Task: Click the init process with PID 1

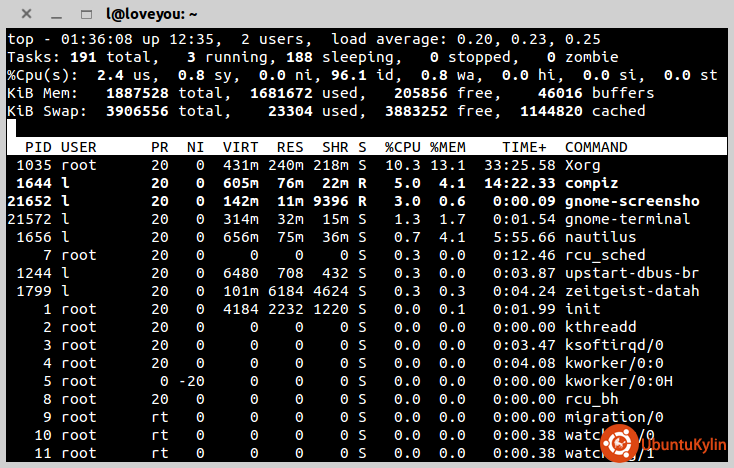Action: click(582, 309)
